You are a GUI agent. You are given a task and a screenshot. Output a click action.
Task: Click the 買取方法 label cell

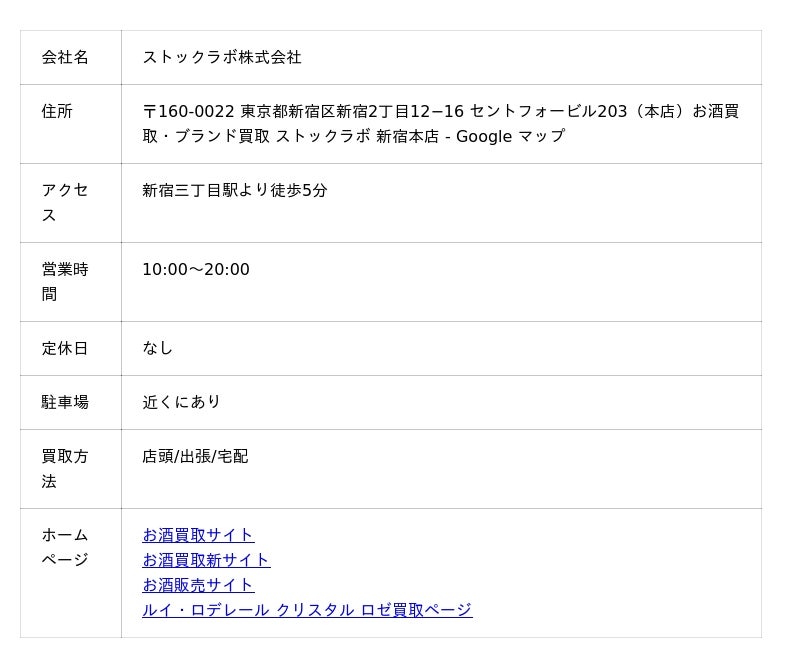[65, 468]
